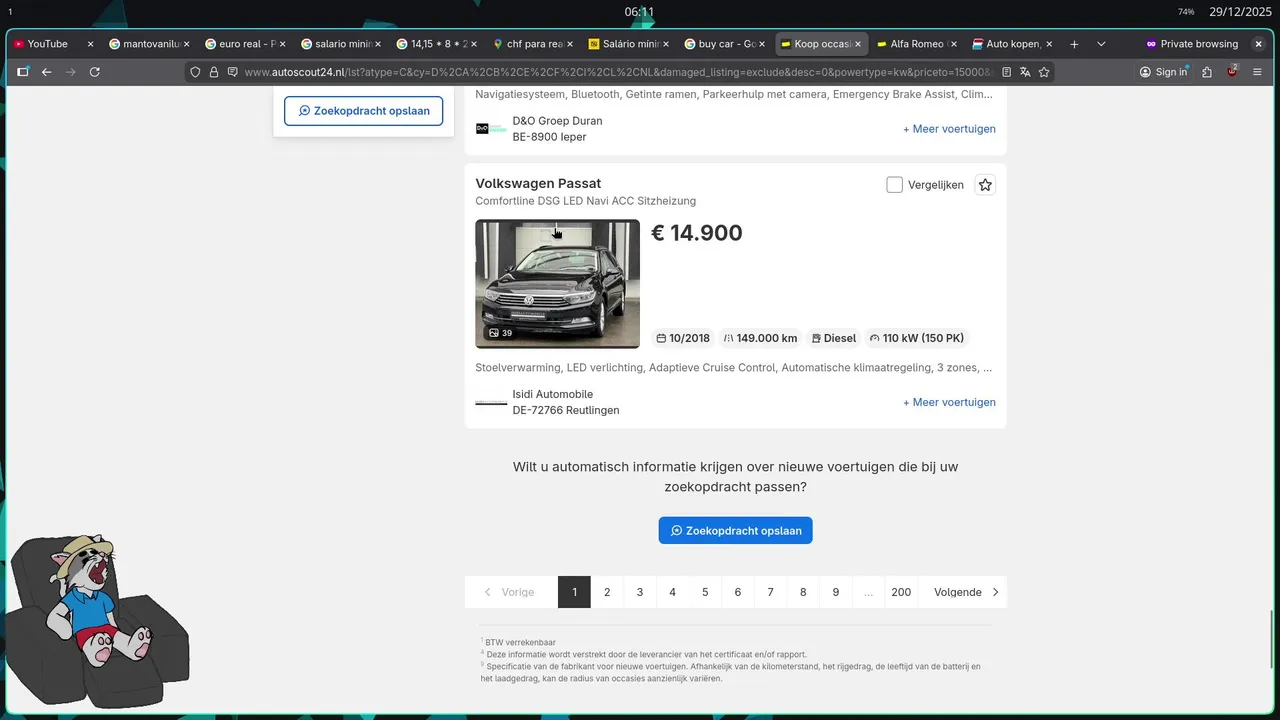The height and width of the screenshot is (720, 1280).
Task: Go to results page 2
Action: 607,592
